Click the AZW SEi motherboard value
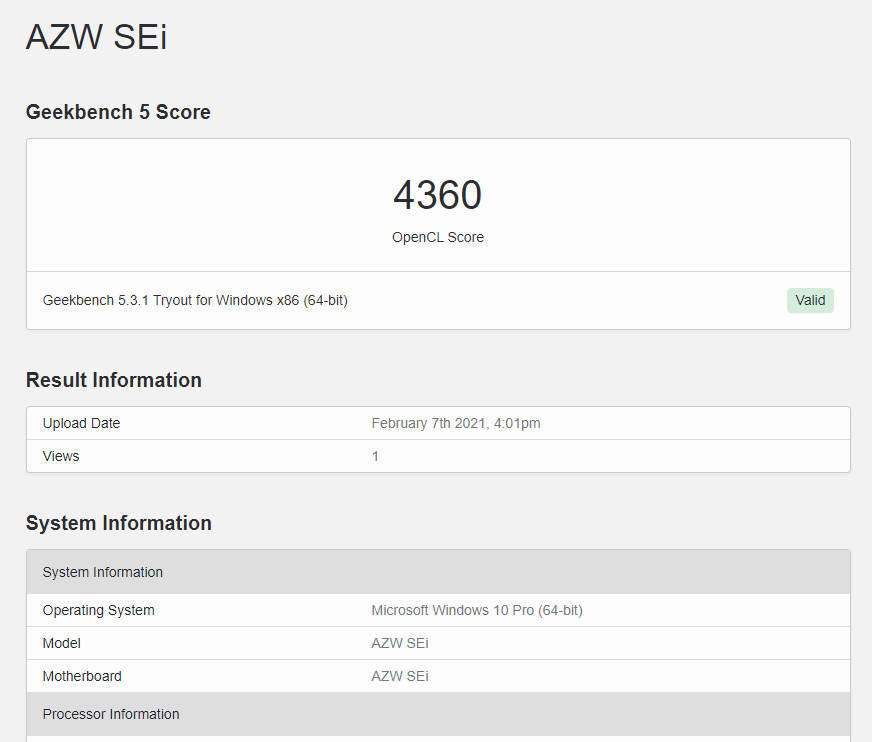The height and width of the screenshot is (742, 872). [400, 676]
